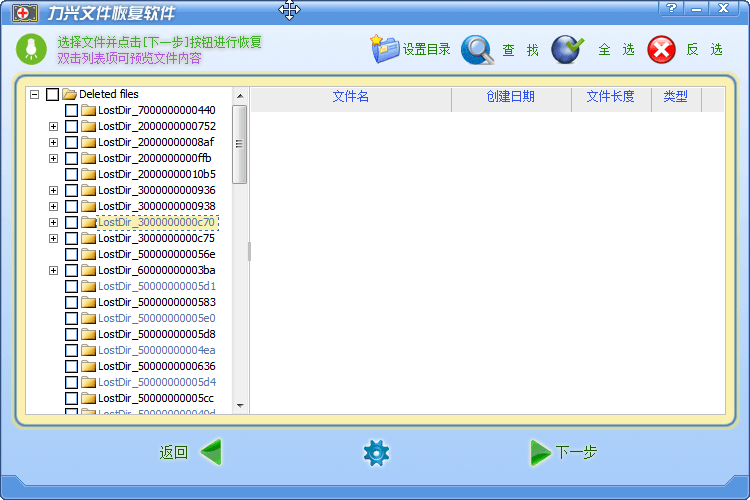This screenshot has height=500, width=750.
Task: Click the 下一步 next button label
Action: (x=576, y=453)
